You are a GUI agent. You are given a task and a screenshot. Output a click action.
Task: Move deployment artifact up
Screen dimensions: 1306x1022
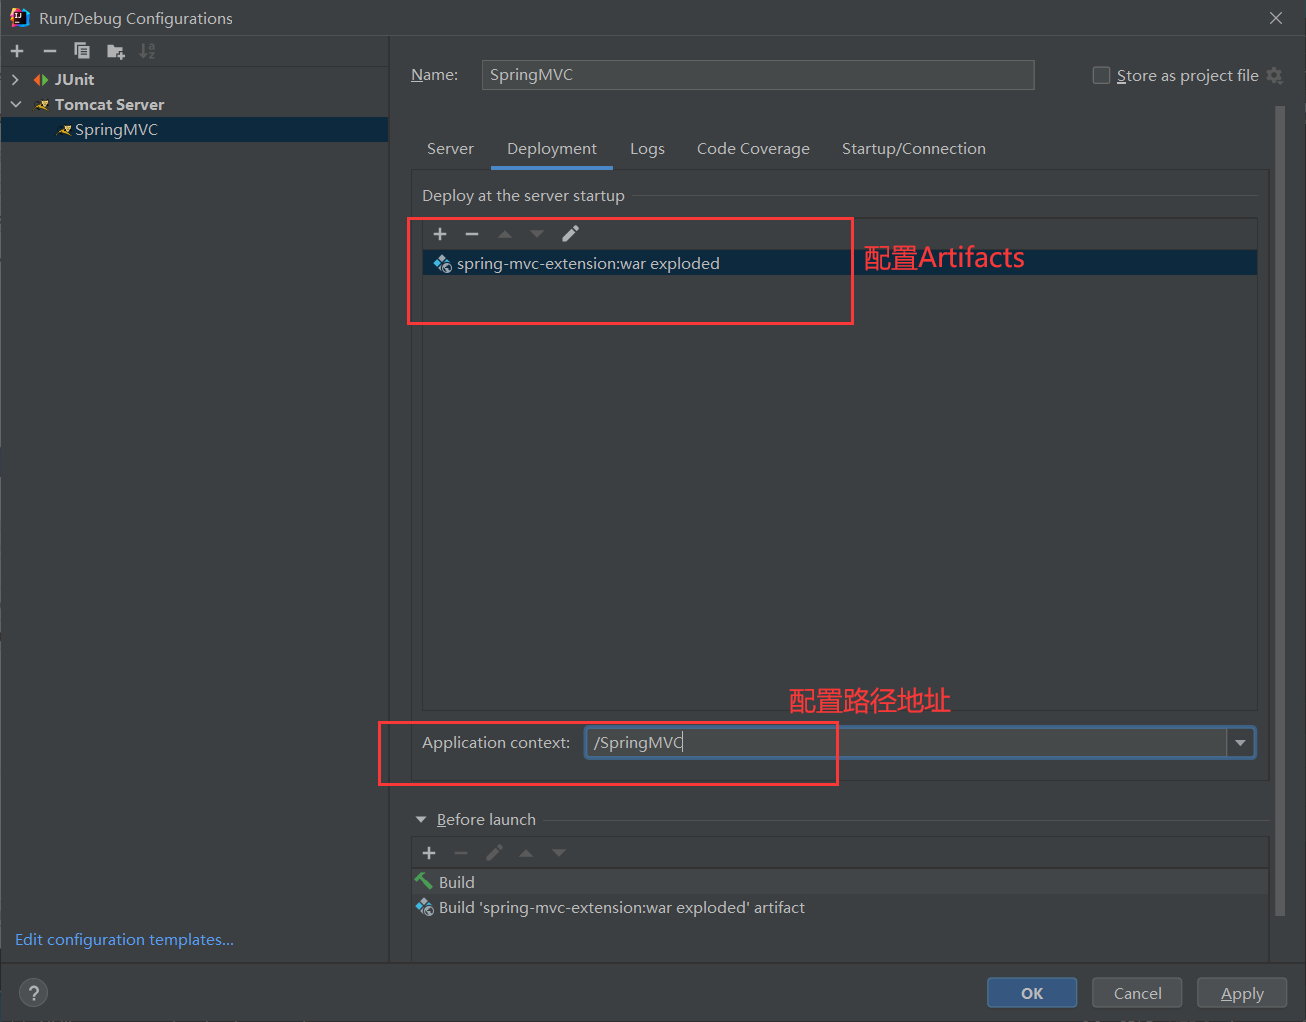pos(505,234)
